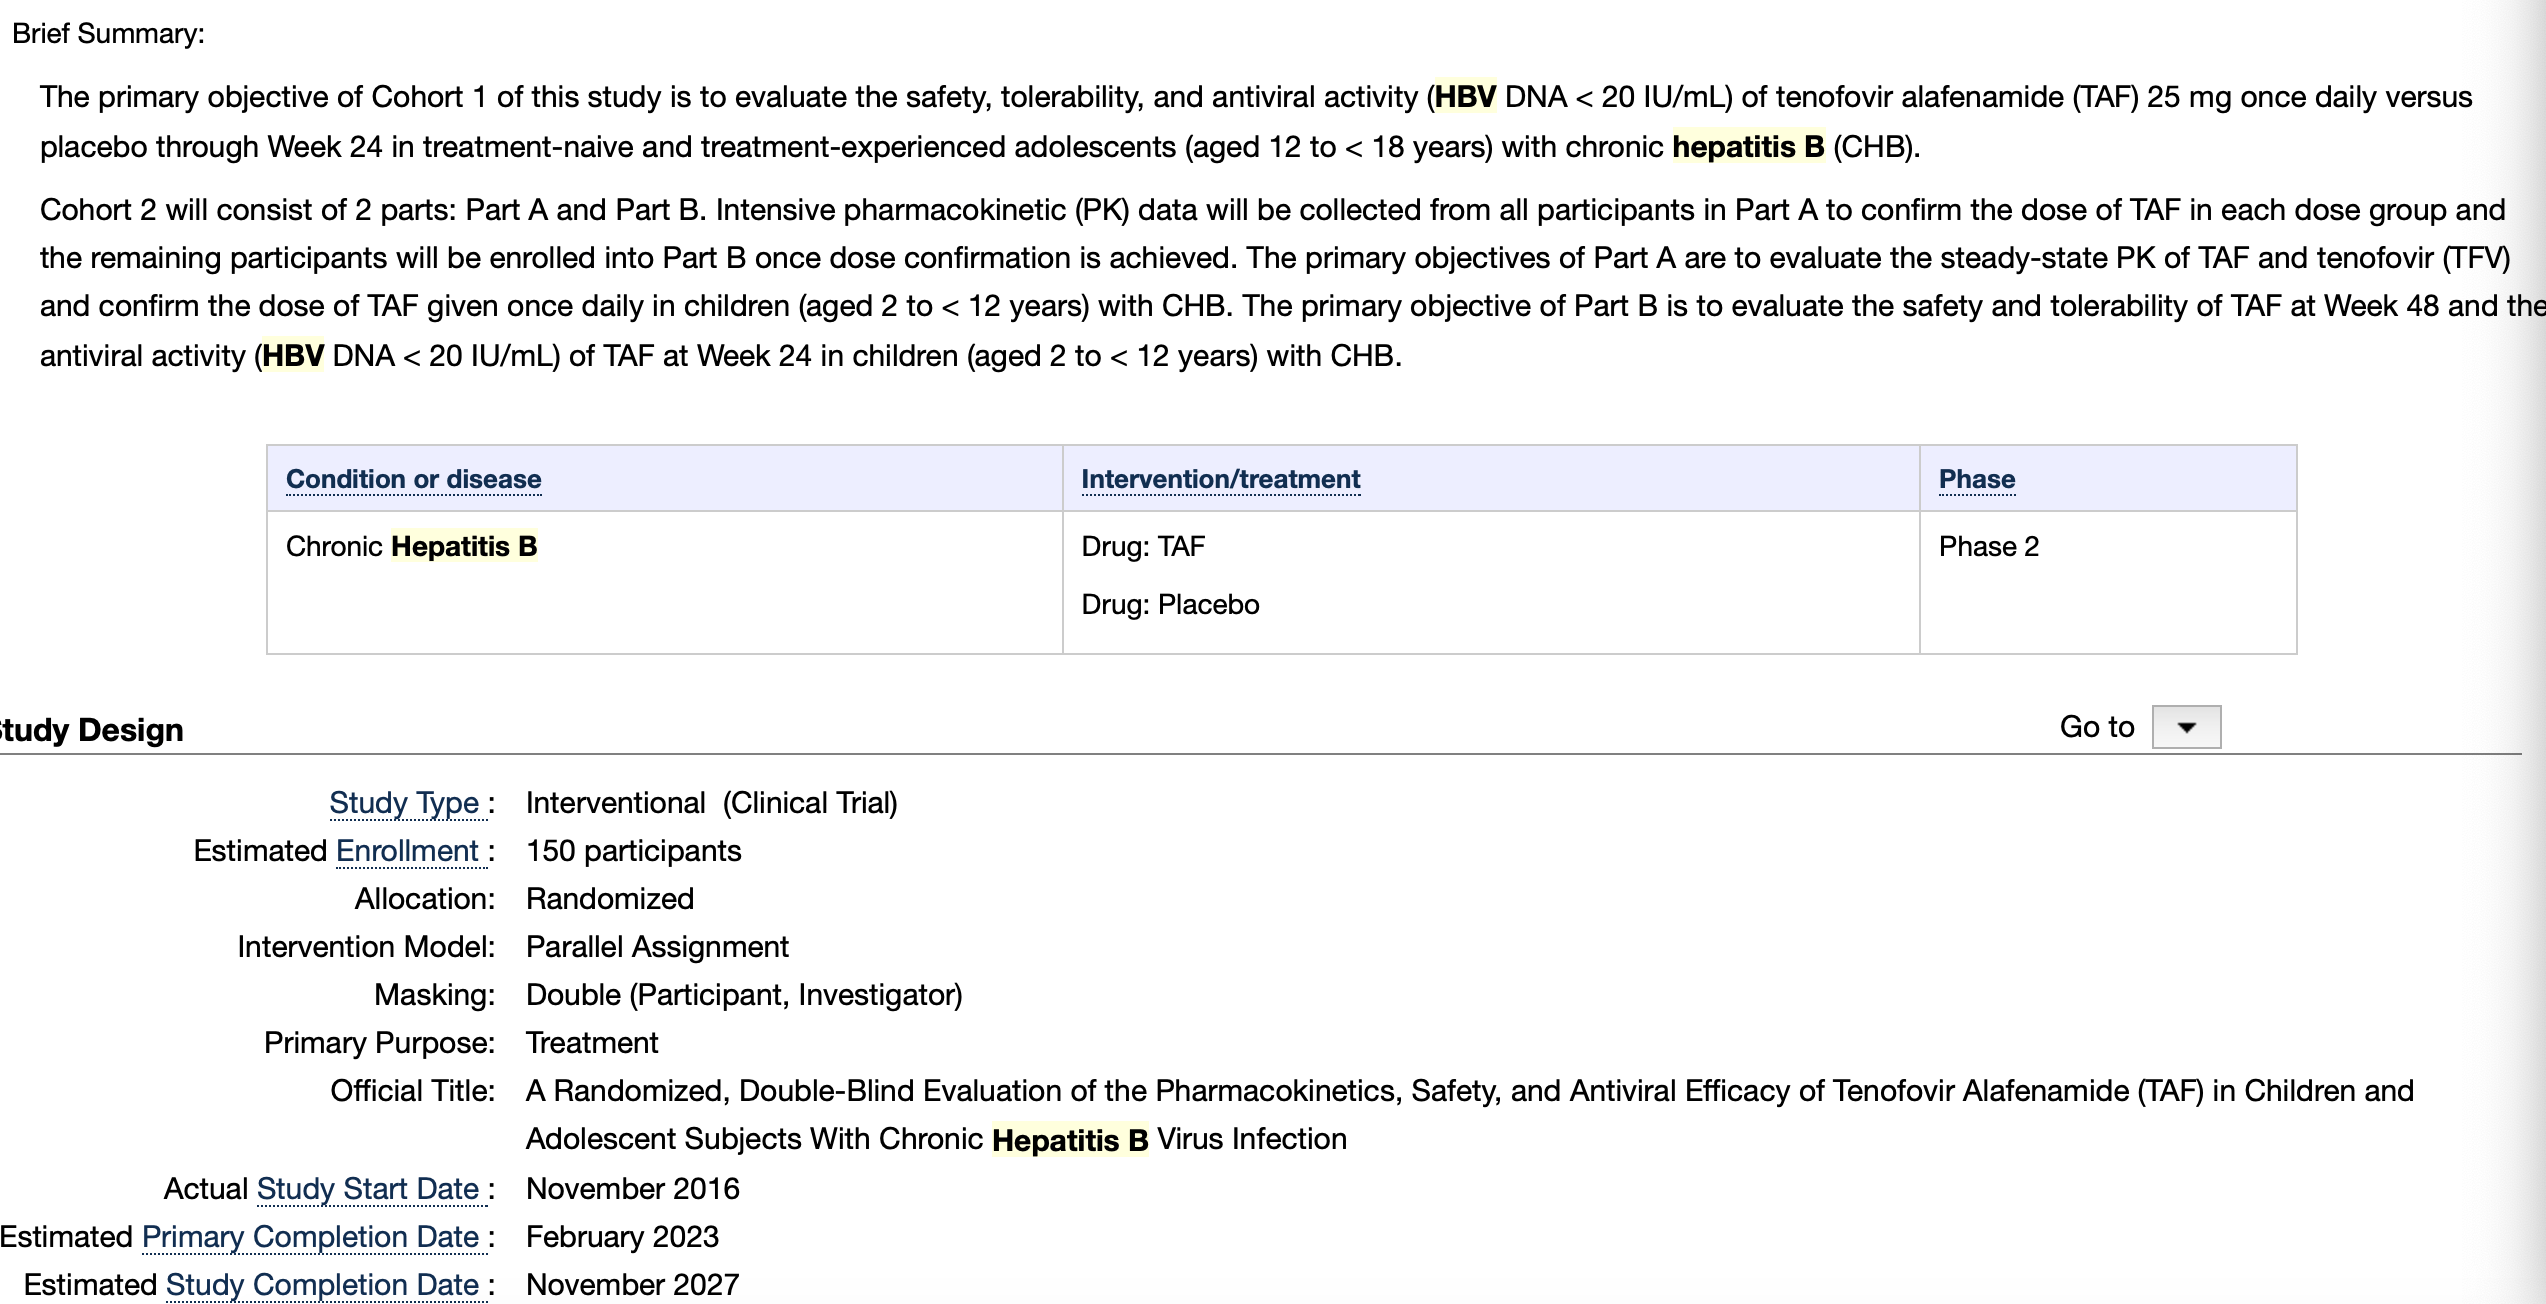The width and height of the screenshot is (2546, 1304).
Task: Click the 'Study Design' section heading
Action: click(91, 730)
